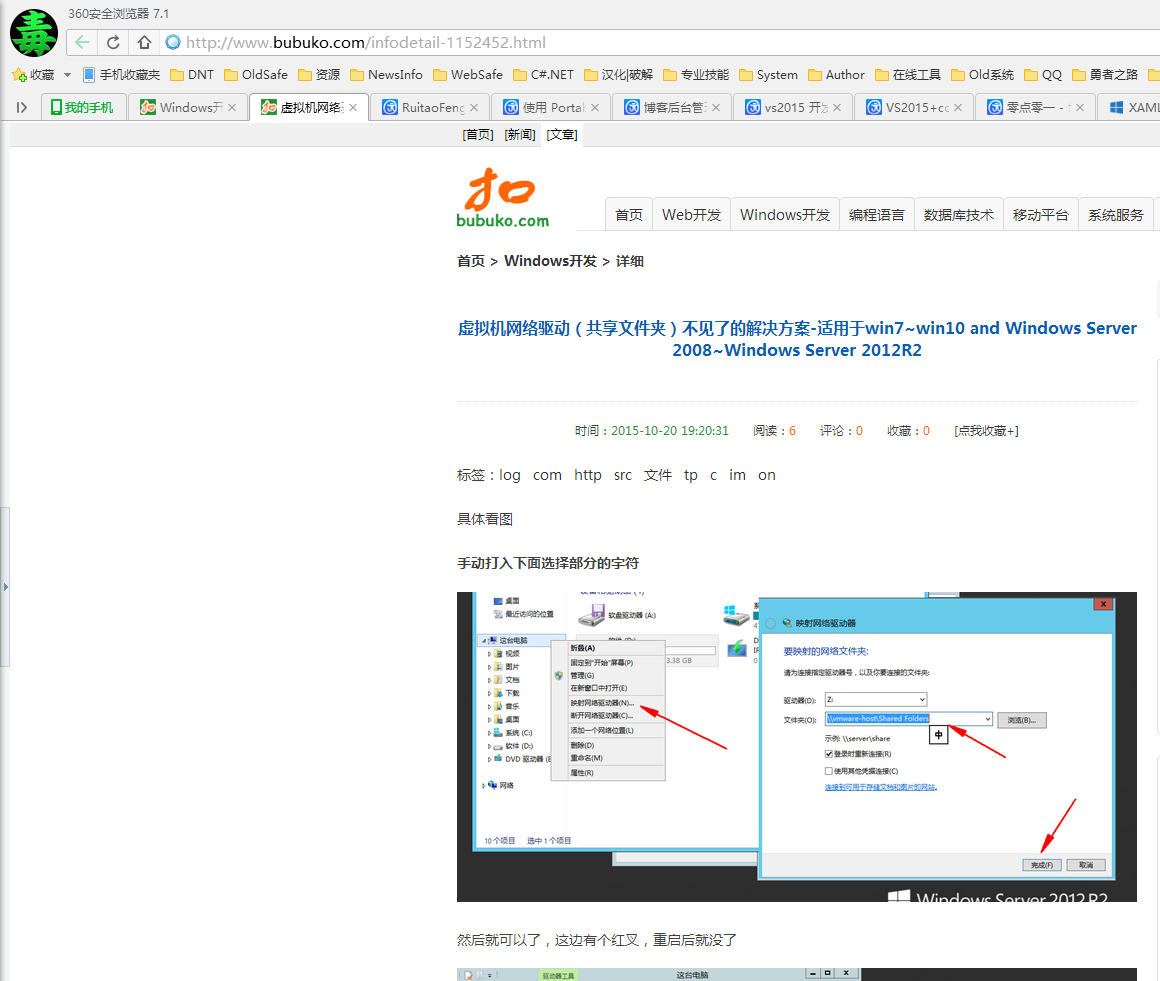Open the 移动平台 navigation menu item

(1041, 215)
